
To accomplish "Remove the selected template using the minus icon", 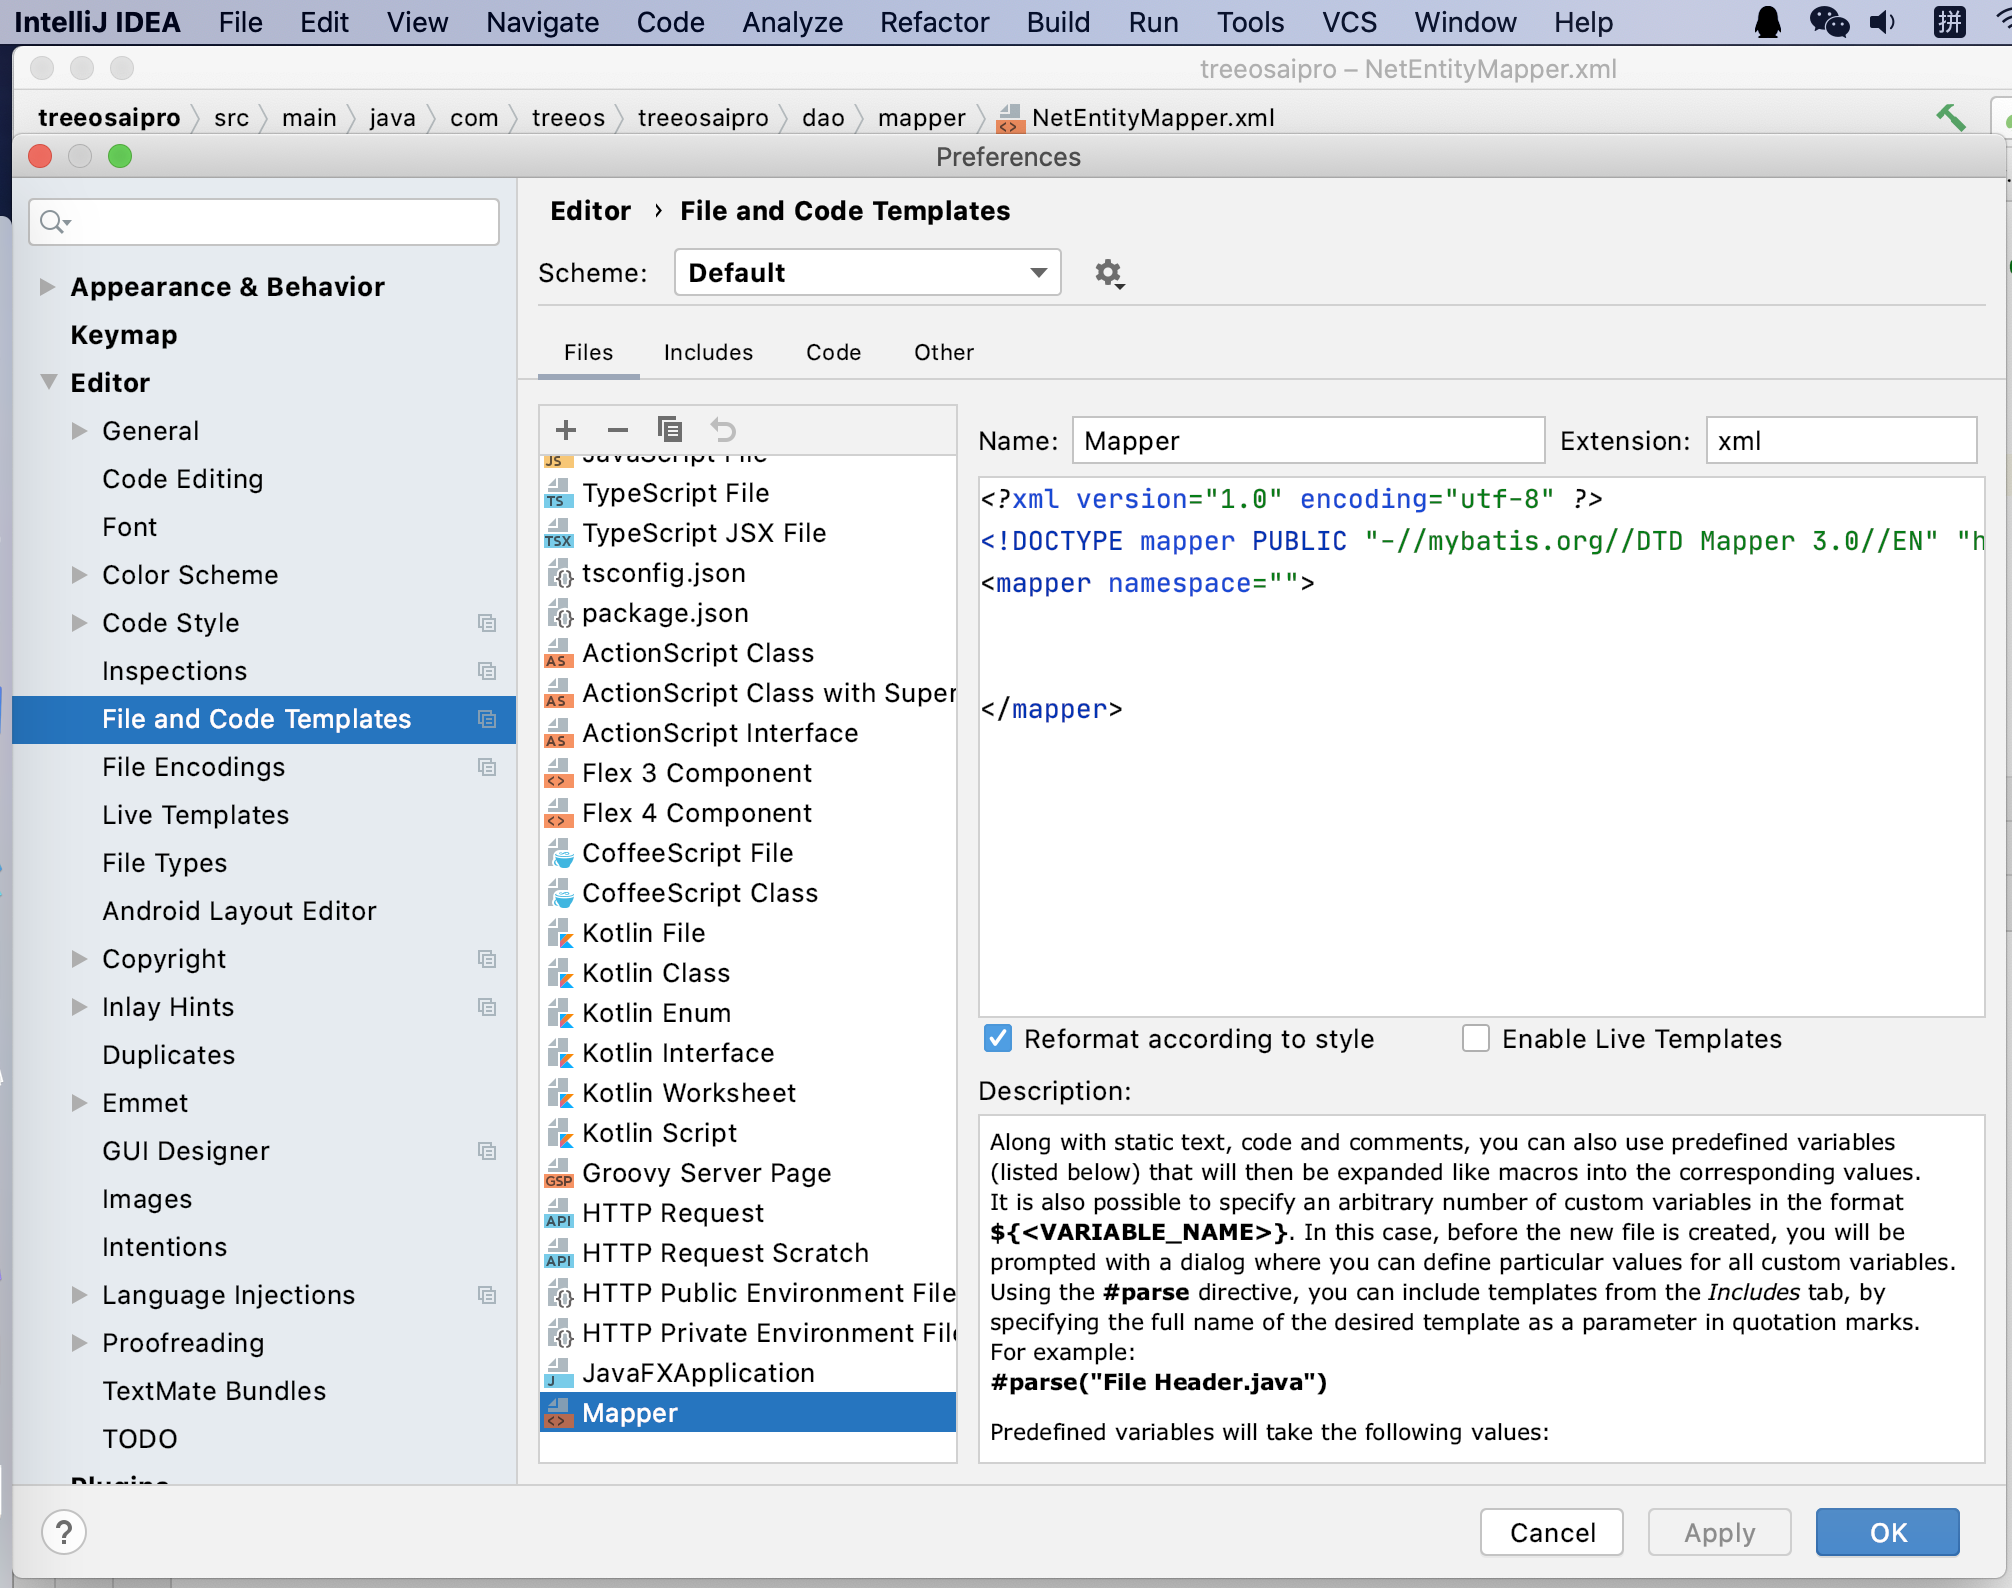I will (617, 429).
